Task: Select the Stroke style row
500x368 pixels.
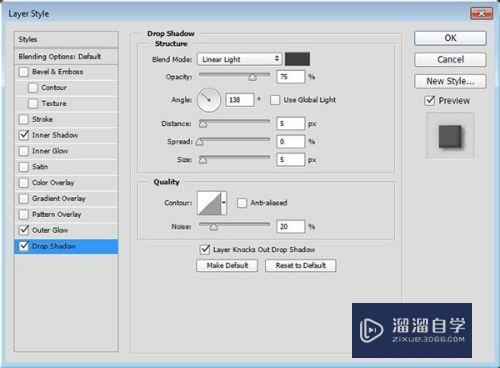Action: [x=66, y=119]
